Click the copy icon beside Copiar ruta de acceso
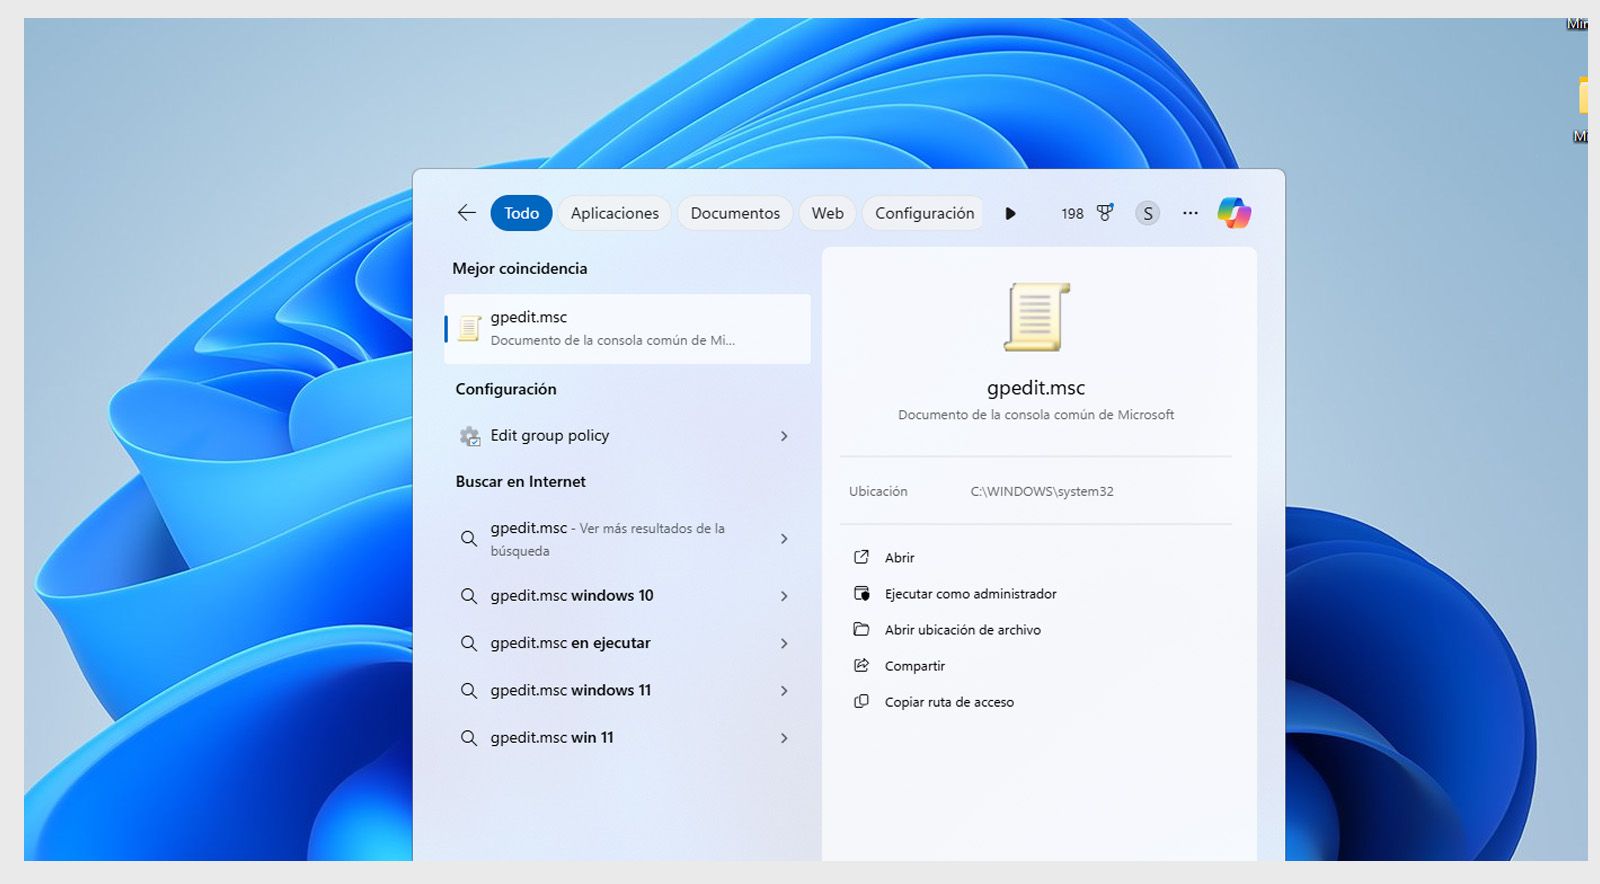Image resolution: width=1600 pixels, height=884 pixels. point(861,701)
